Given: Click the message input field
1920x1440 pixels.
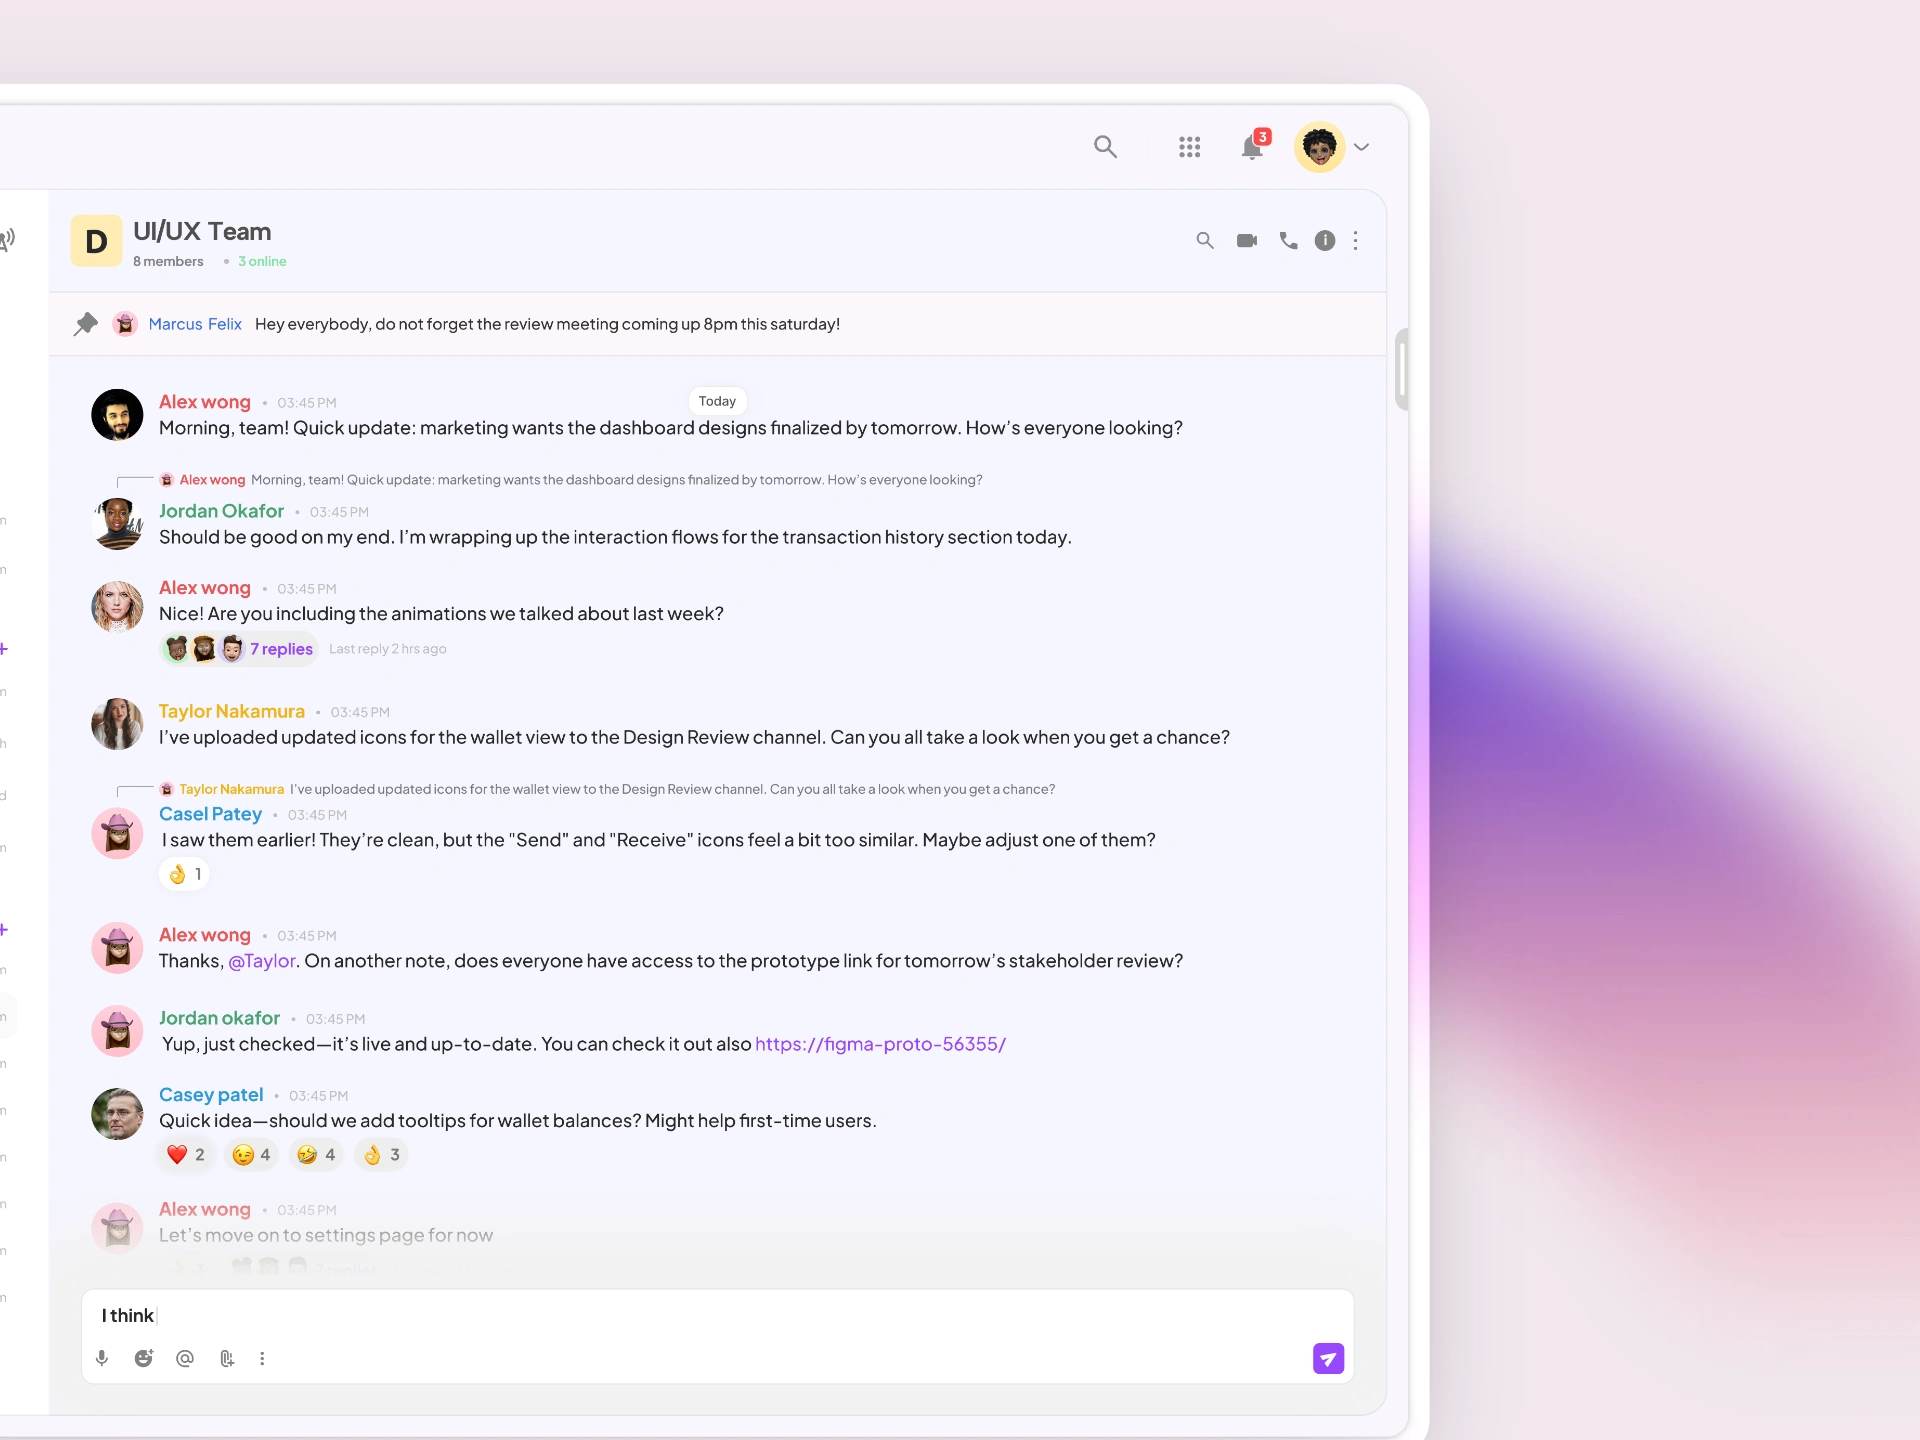Looking at the screenshot, I should 717,1316.
